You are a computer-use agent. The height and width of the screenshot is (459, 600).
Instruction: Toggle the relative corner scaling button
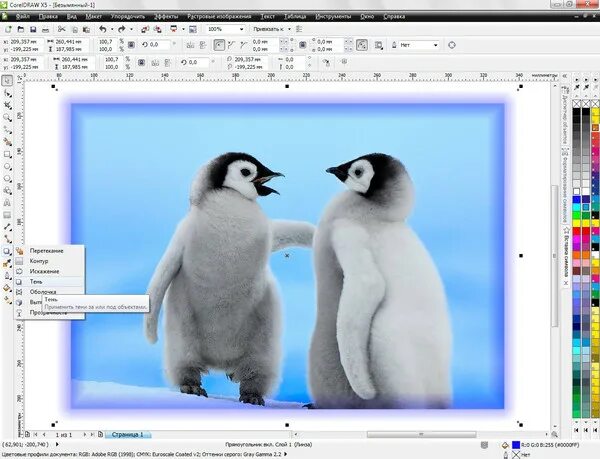click(362, 45)
